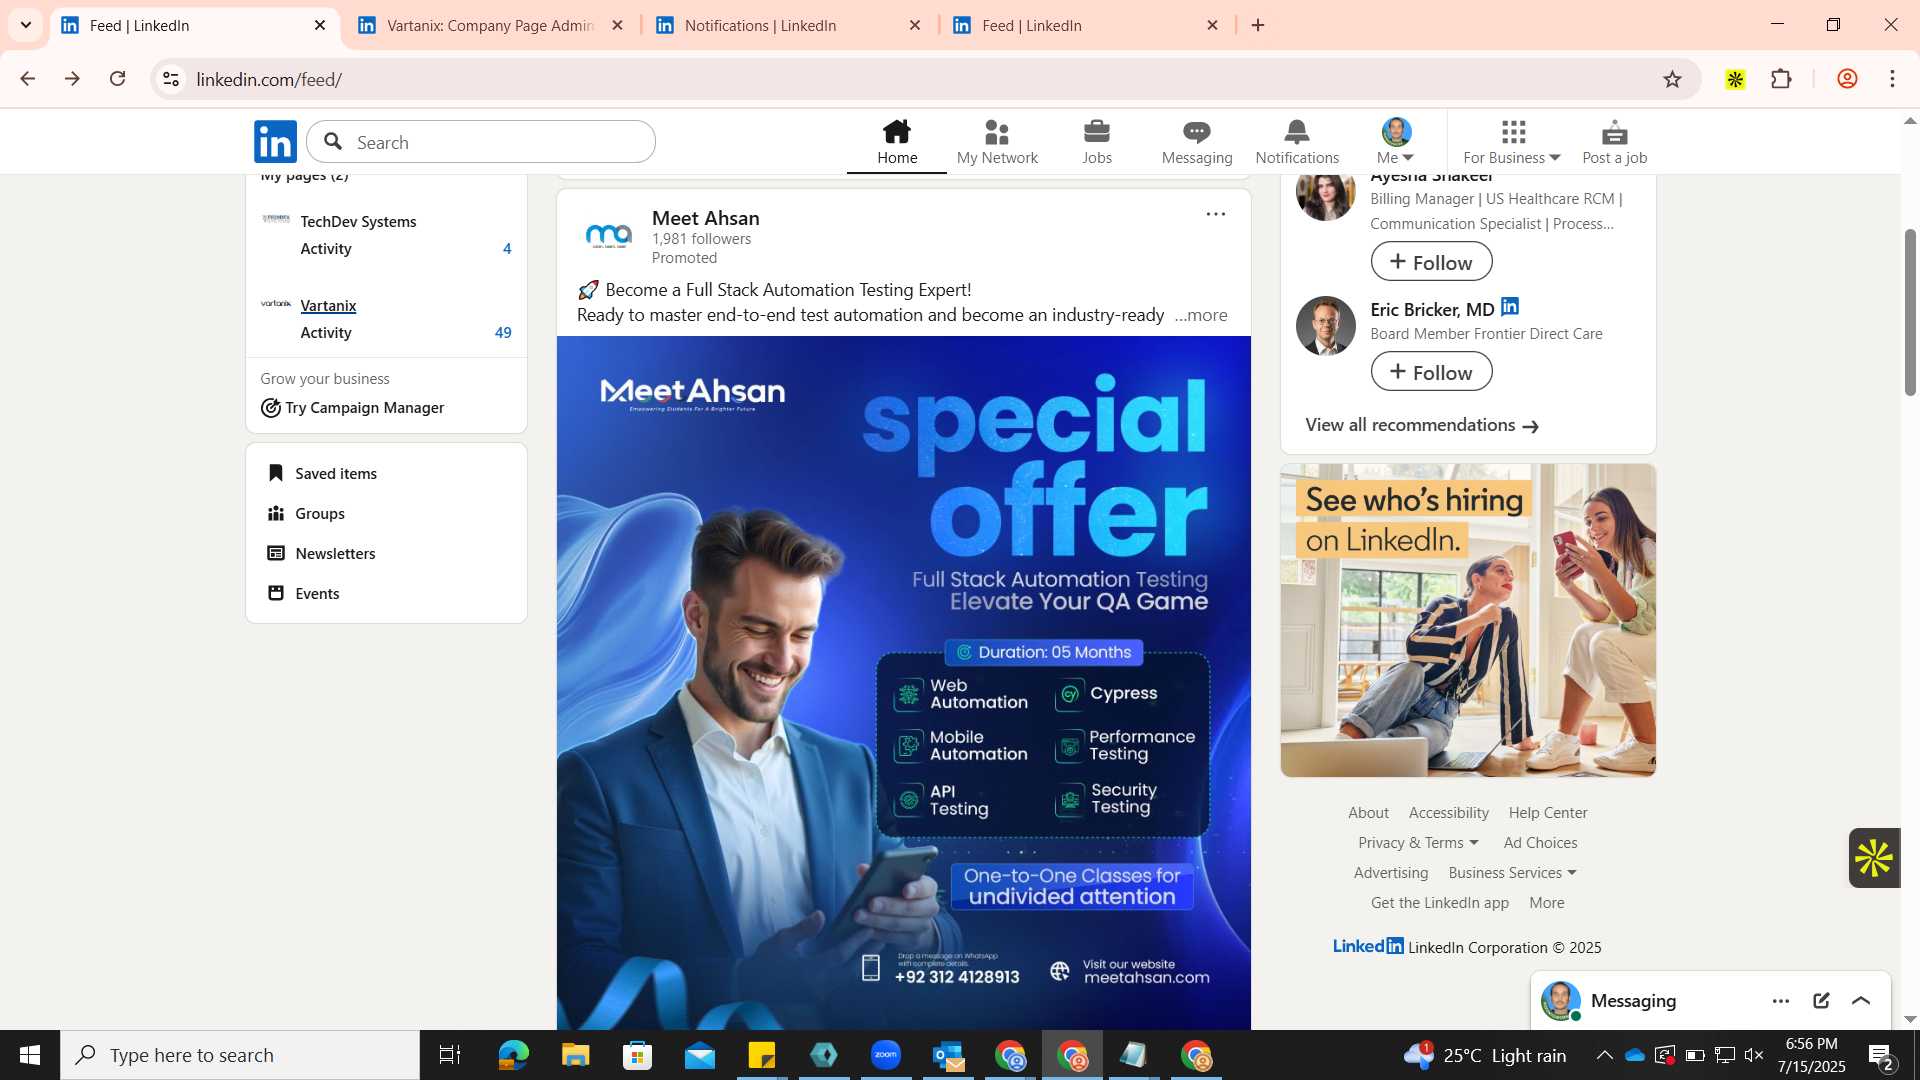
Task: Open post options on Meet Ahsan ad
Action: point(1215,214)
